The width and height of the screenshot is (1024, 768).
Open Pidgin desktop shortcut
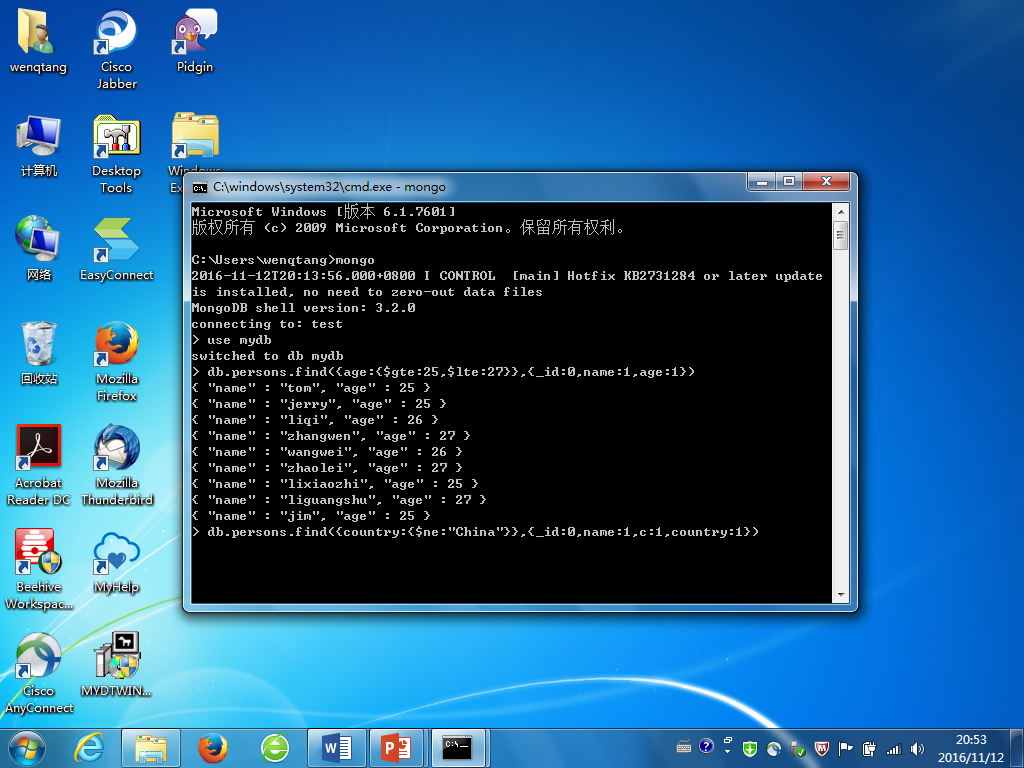[x=195, y=41]
